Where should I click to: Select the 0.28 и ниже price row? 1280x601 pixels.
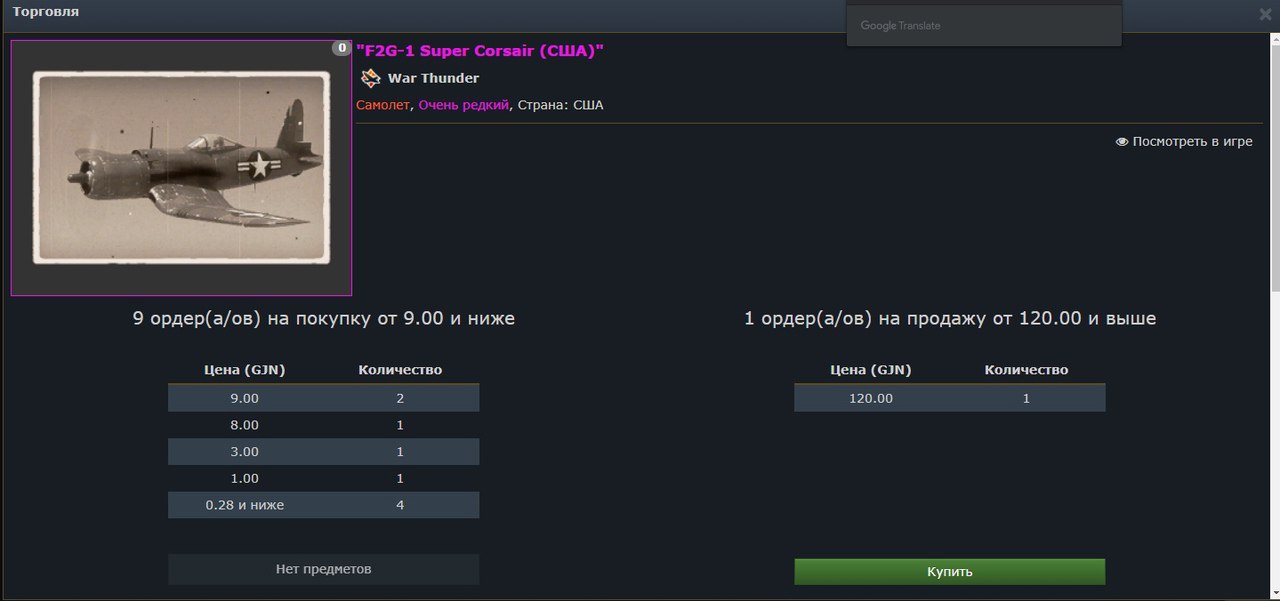point(323,505)
